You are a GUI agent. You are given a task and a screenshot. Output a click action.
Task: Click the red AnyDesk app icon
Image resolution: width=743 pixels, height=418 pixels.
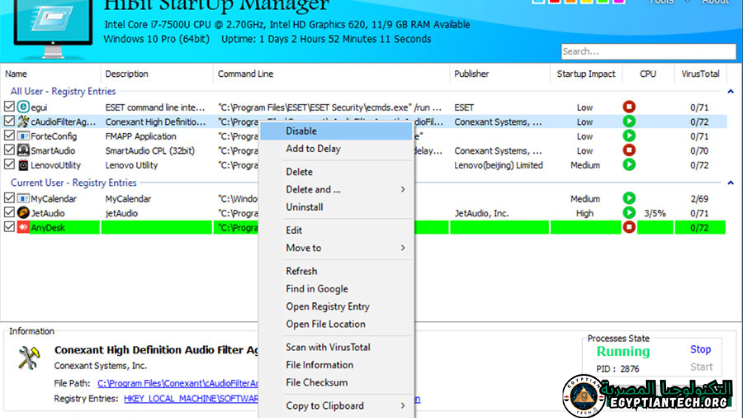[23, 228]
